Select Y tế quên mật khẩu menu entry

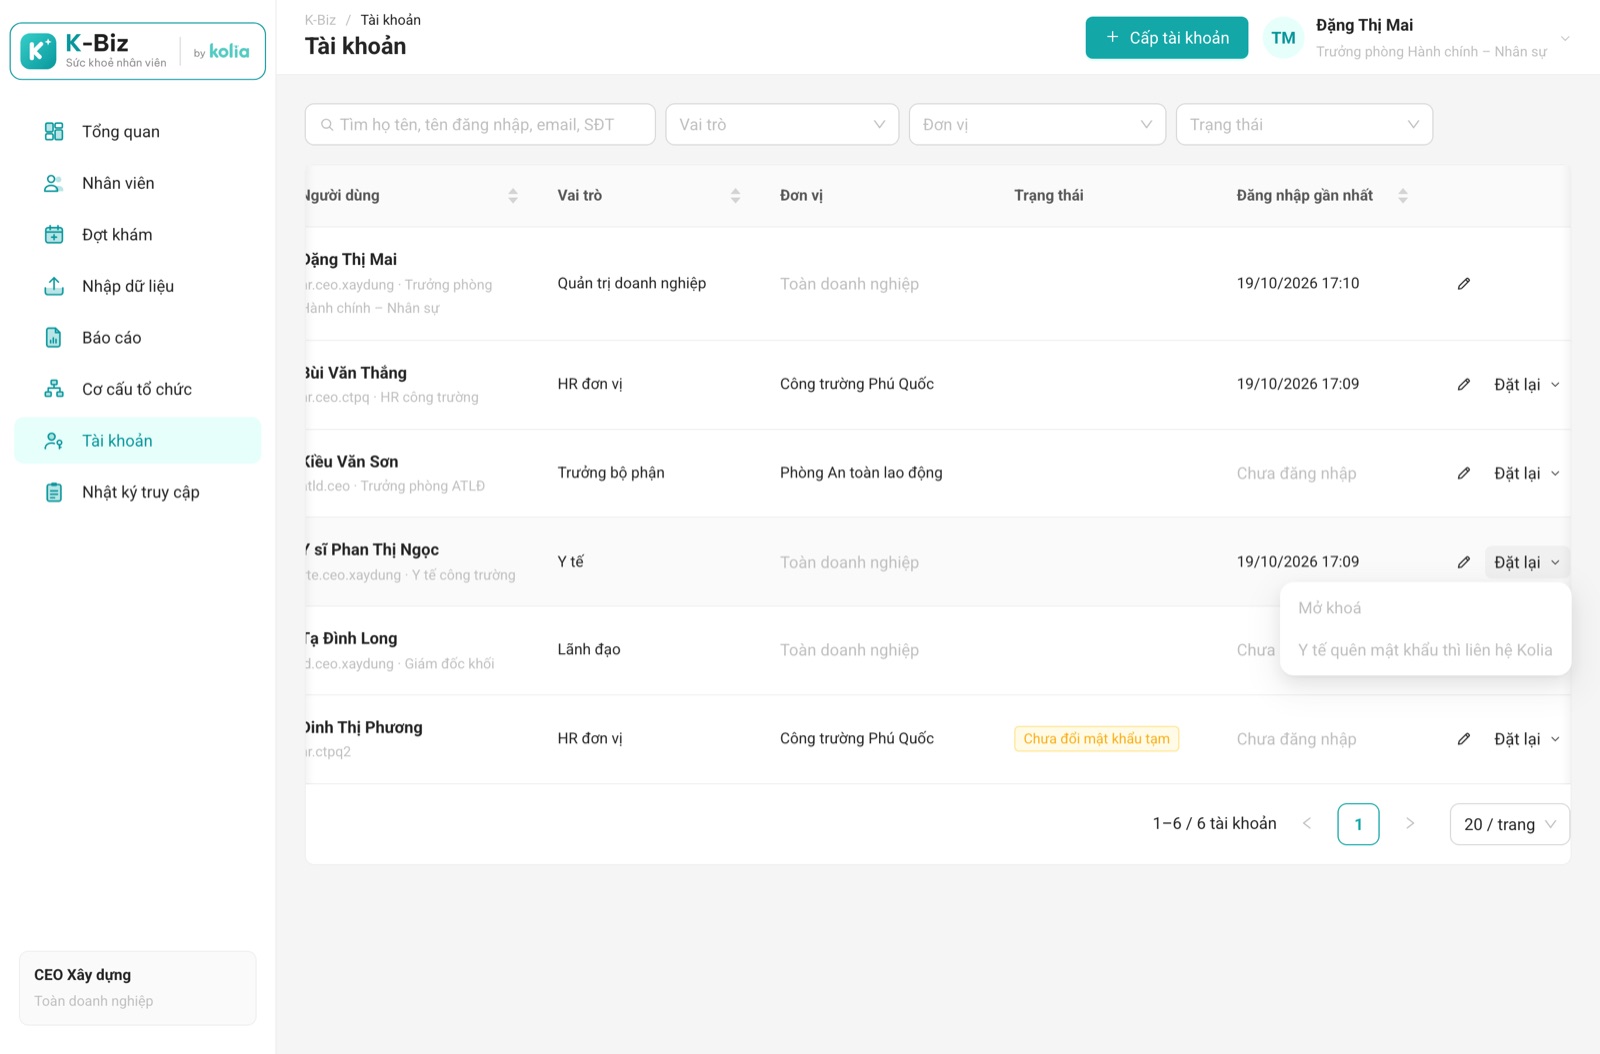(x=1425, y=650)
